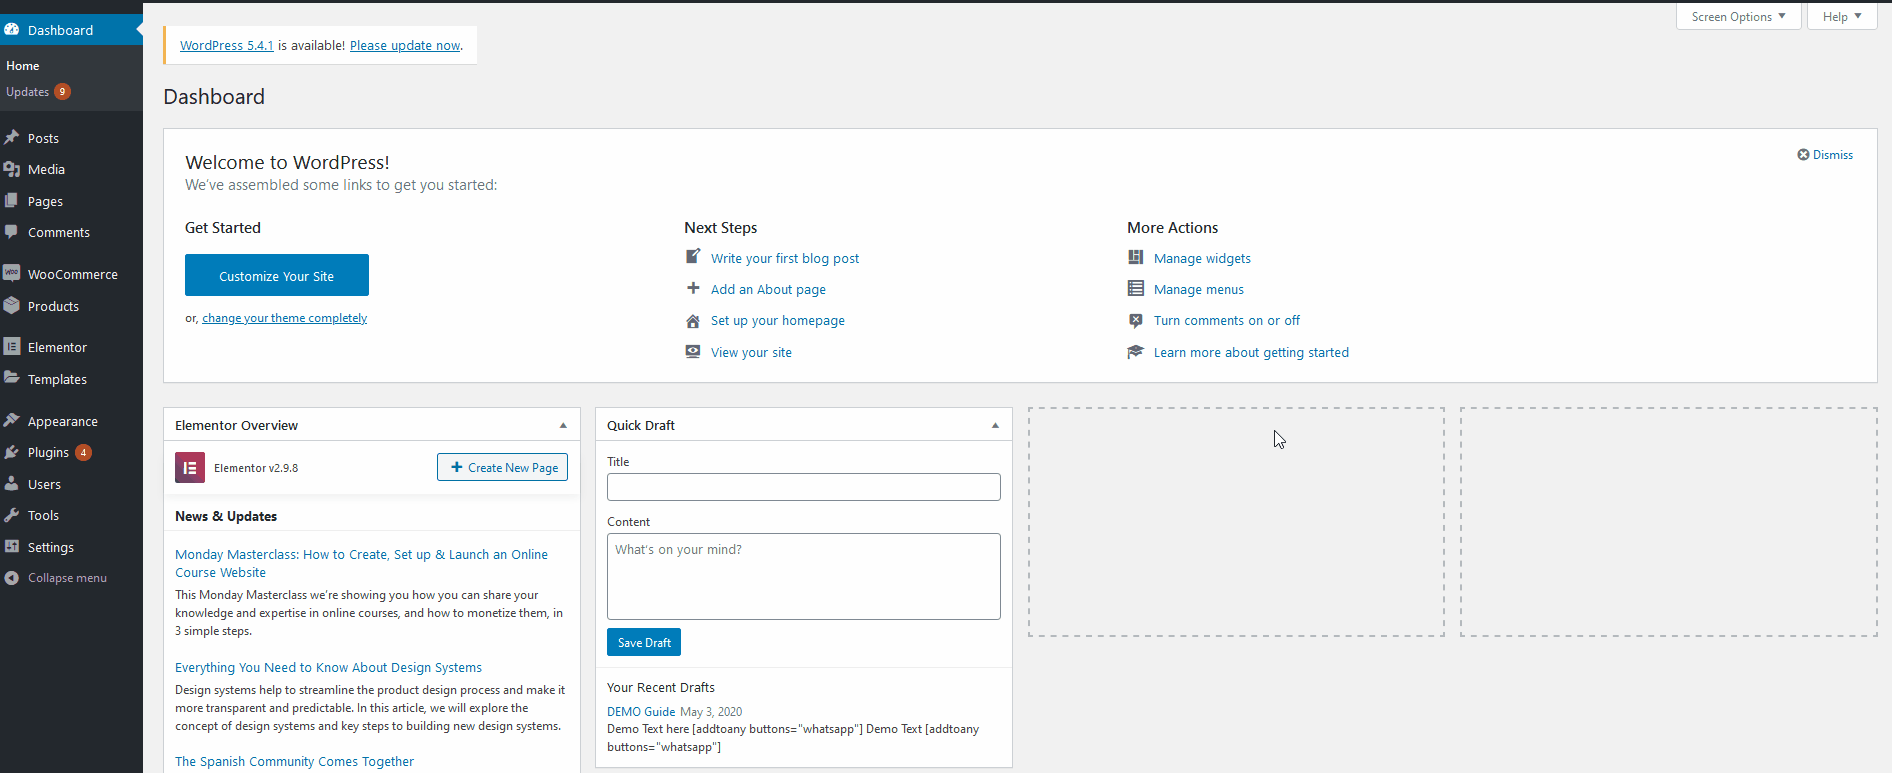Viewport: 1892px width, 773px height.
Task: Click the Users person icon
Action: [12, 484]
